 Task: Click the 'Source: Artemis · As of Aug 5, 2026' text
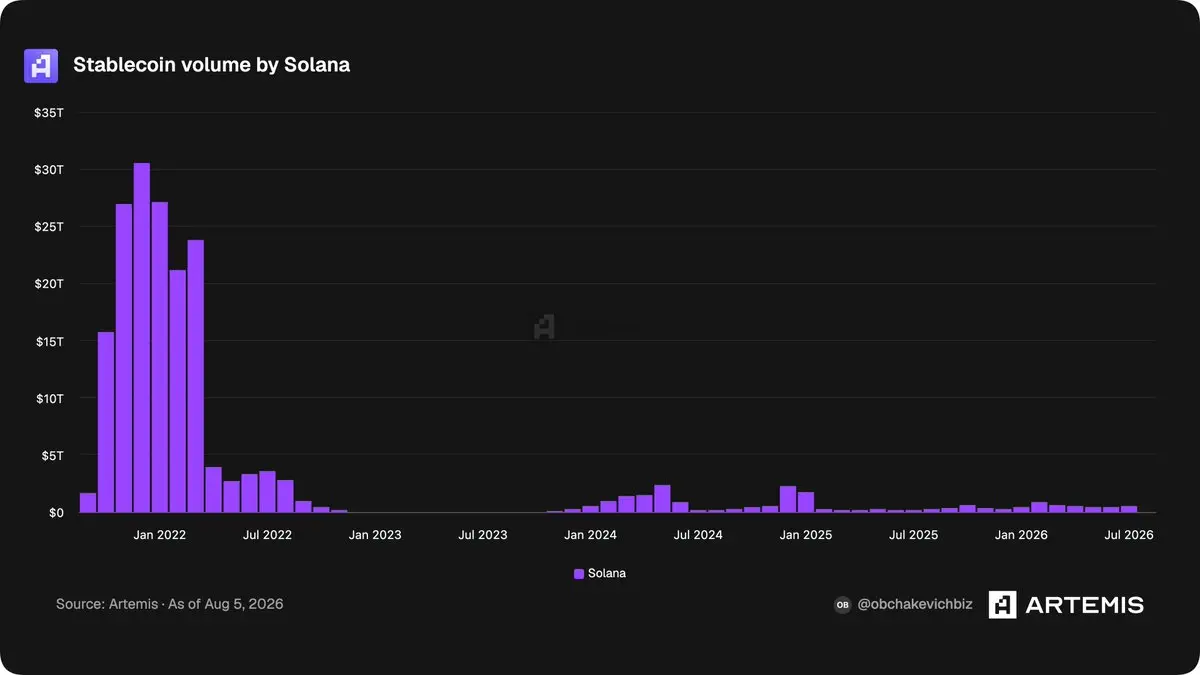[170, 604]
